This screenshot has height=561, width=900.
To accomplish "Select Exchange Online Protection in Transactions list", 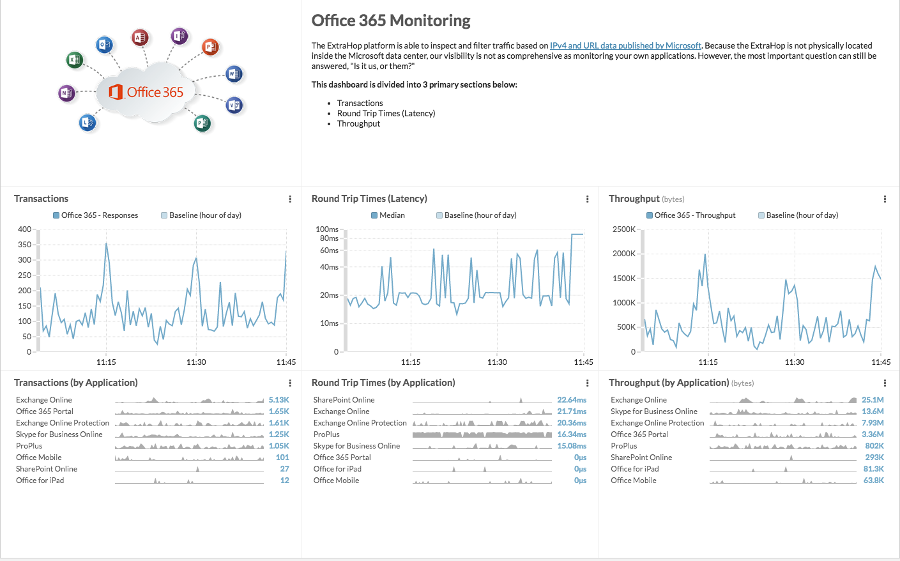I will [152, 423].
